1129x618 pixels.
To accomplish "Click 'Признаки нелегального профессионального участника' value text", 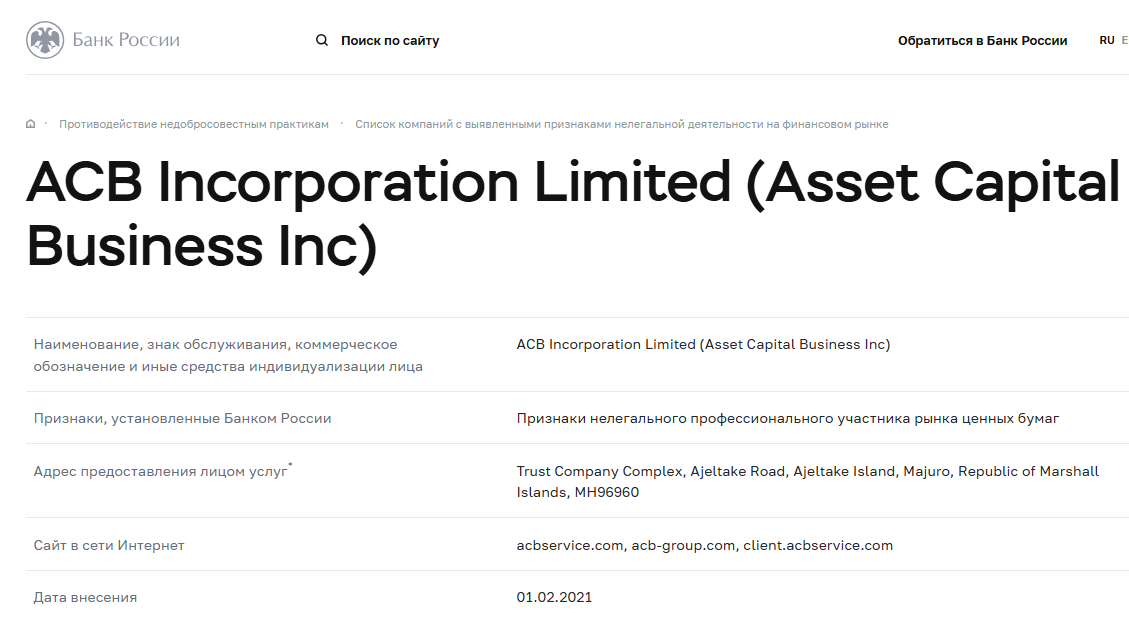I will point(787,418).
